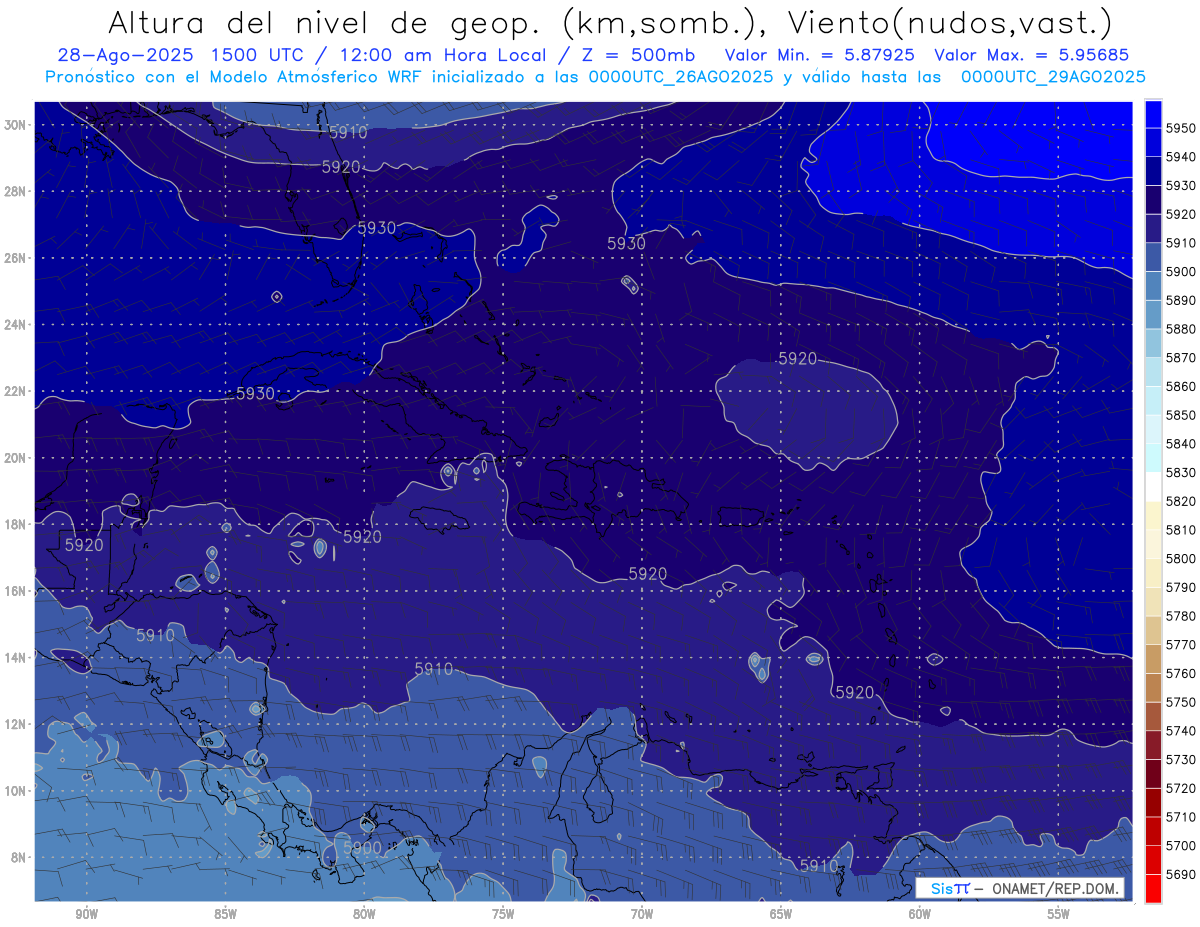1200x927 pixels.
Task: Click color bar segment between 5940 and 5950
Action: (1153, 142)
